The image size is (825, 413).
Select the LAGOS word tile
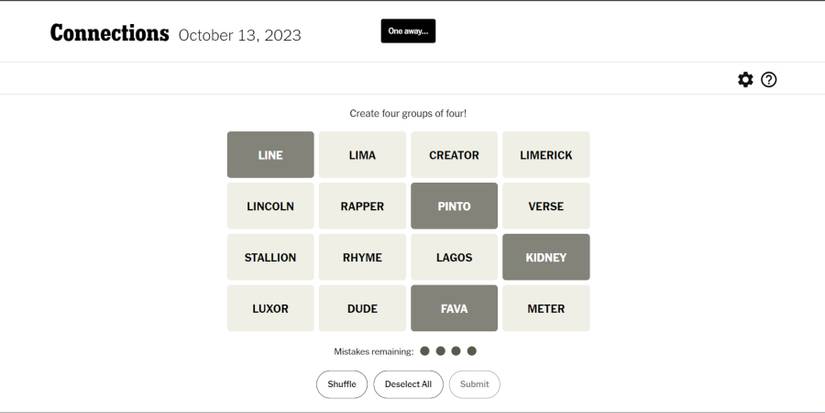tap(454, 257)
